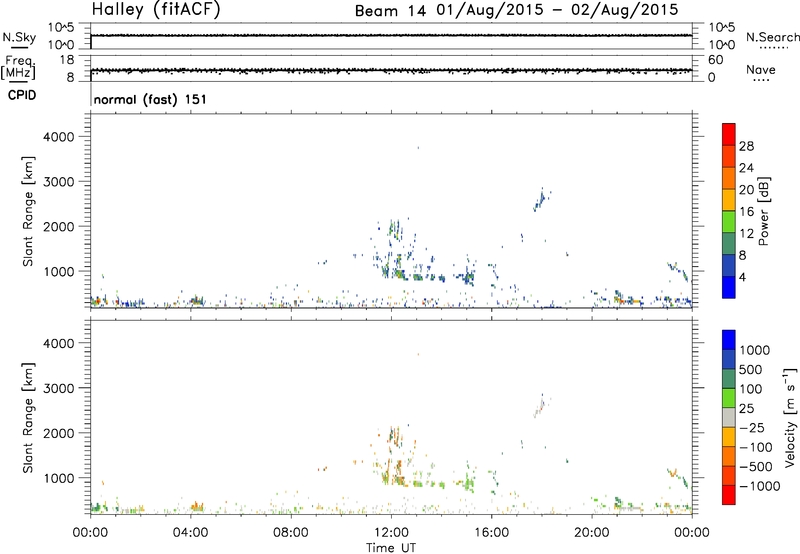Click "Slant Range [km]" label of velocity panel
Image resolution: width=800 pixels, height=554 pixels.
click(x=28, y=418)
